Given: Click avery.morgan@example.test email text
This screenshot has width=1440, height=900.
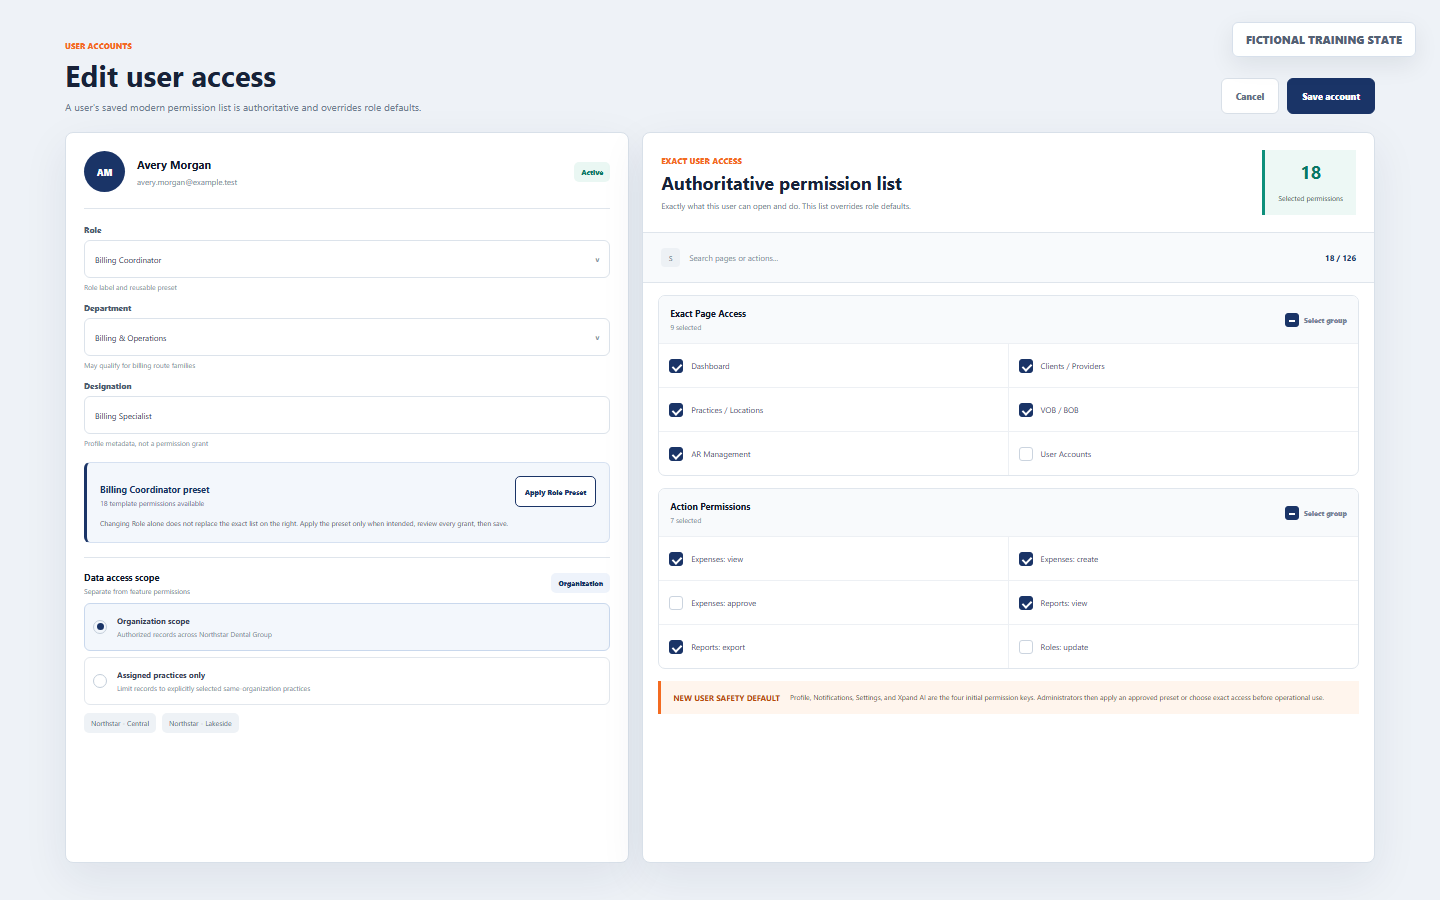Looking at the screenshot, I should [187, 182].
